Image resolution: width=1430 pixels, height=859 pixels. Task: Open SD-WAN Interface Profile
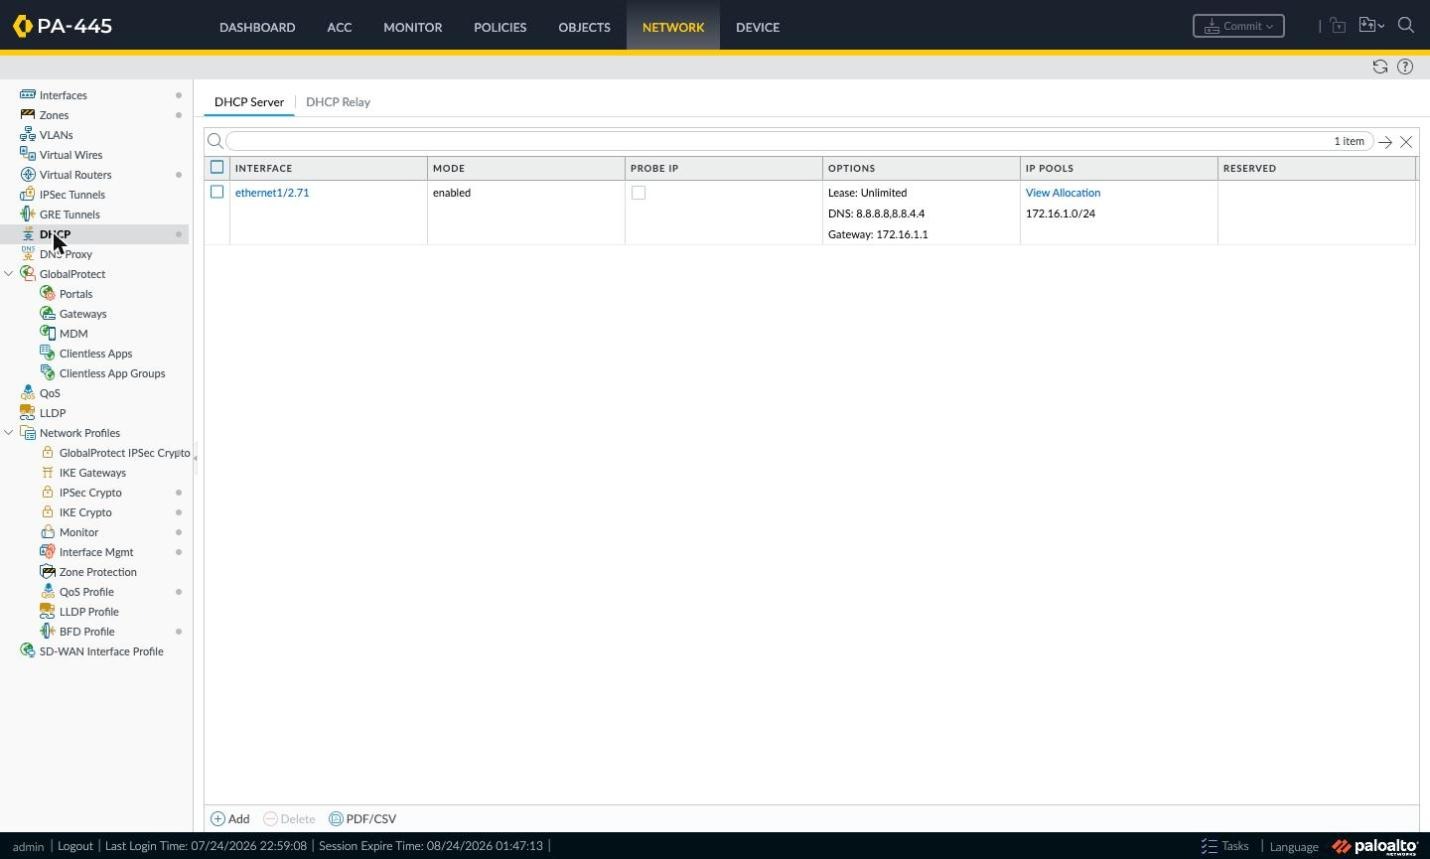coord(101,651)
